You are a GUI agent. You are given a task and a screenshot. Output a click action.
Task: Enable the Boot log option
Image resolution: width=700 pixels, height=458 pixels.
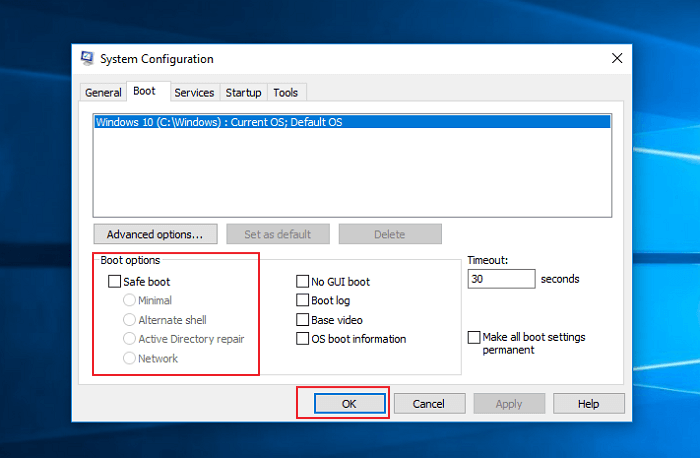coord(303,300)
